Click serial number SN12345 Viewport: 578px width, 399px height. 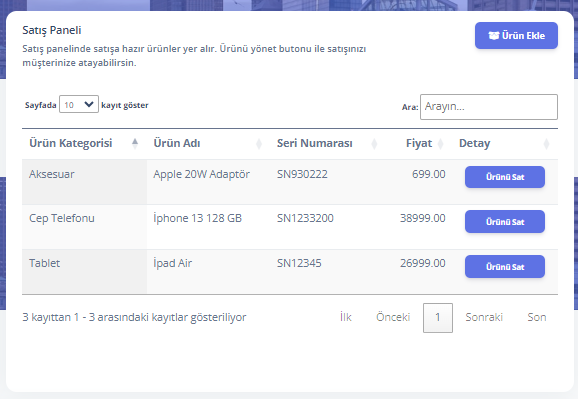[x=299, y=263]
